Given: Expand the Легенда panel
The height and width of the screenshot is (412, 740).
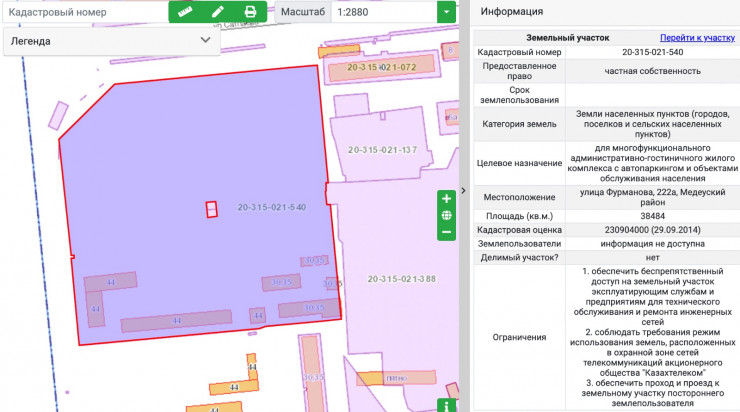Looking at the screenshot, I should pyautogui.click(x=205, y=40).
